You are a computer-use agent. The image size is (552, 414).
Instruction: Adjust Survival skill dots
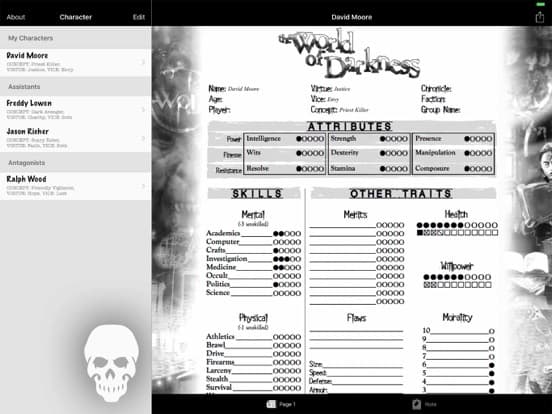point(287,388)
